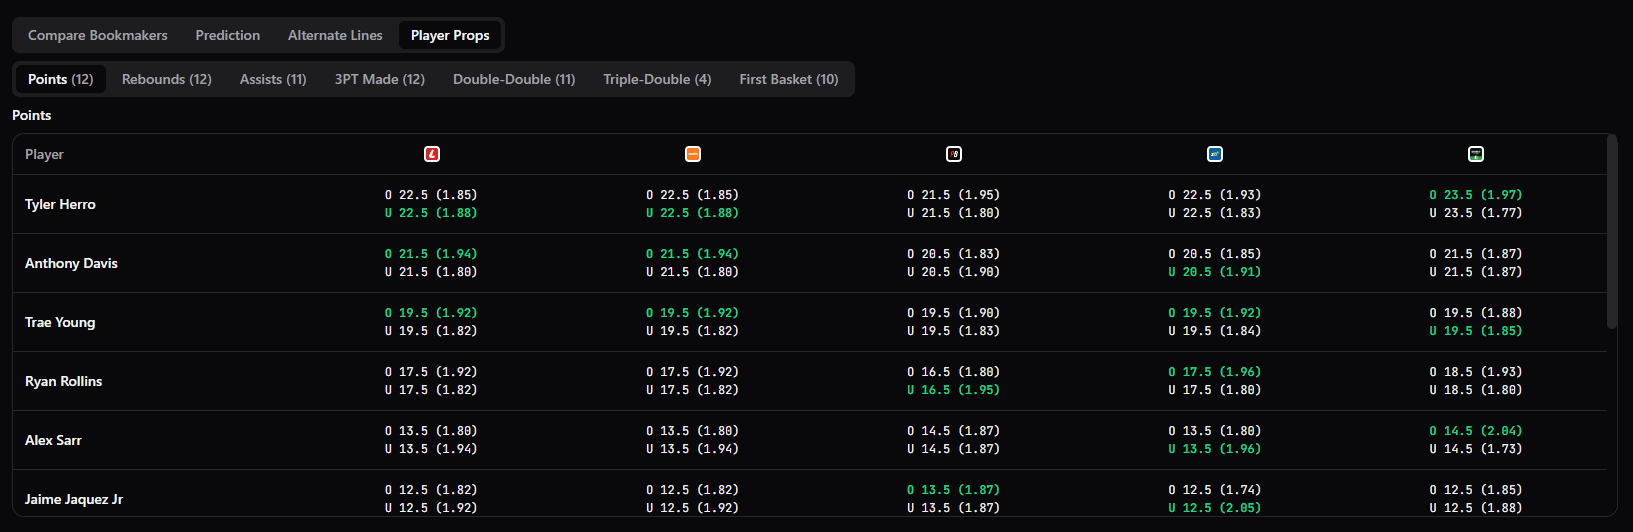Pick Alex Sarr O 14.5 (1.87)

[954, 431]
